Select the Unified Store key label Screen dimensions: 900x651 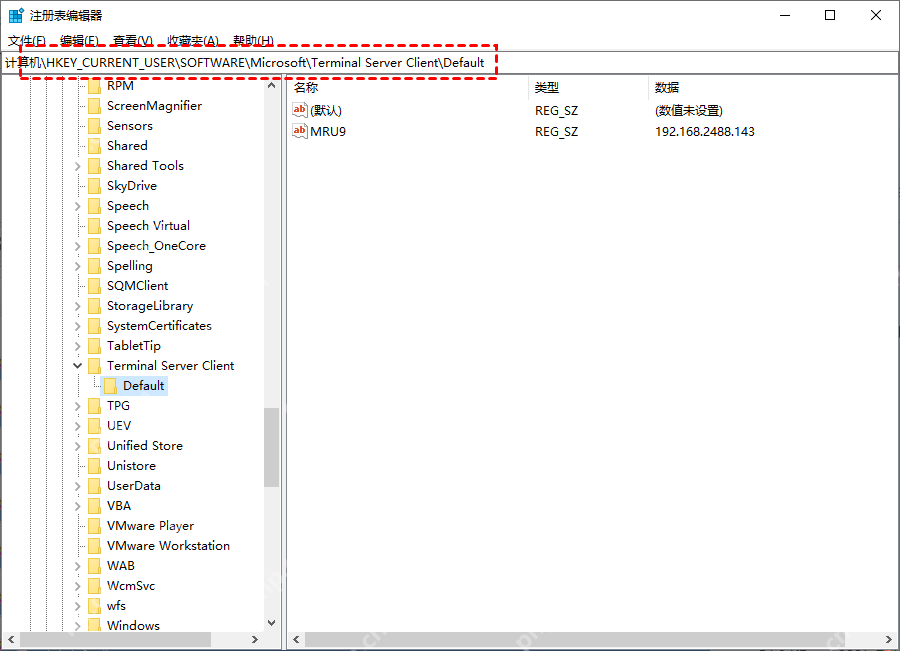[x=145, y=445]
